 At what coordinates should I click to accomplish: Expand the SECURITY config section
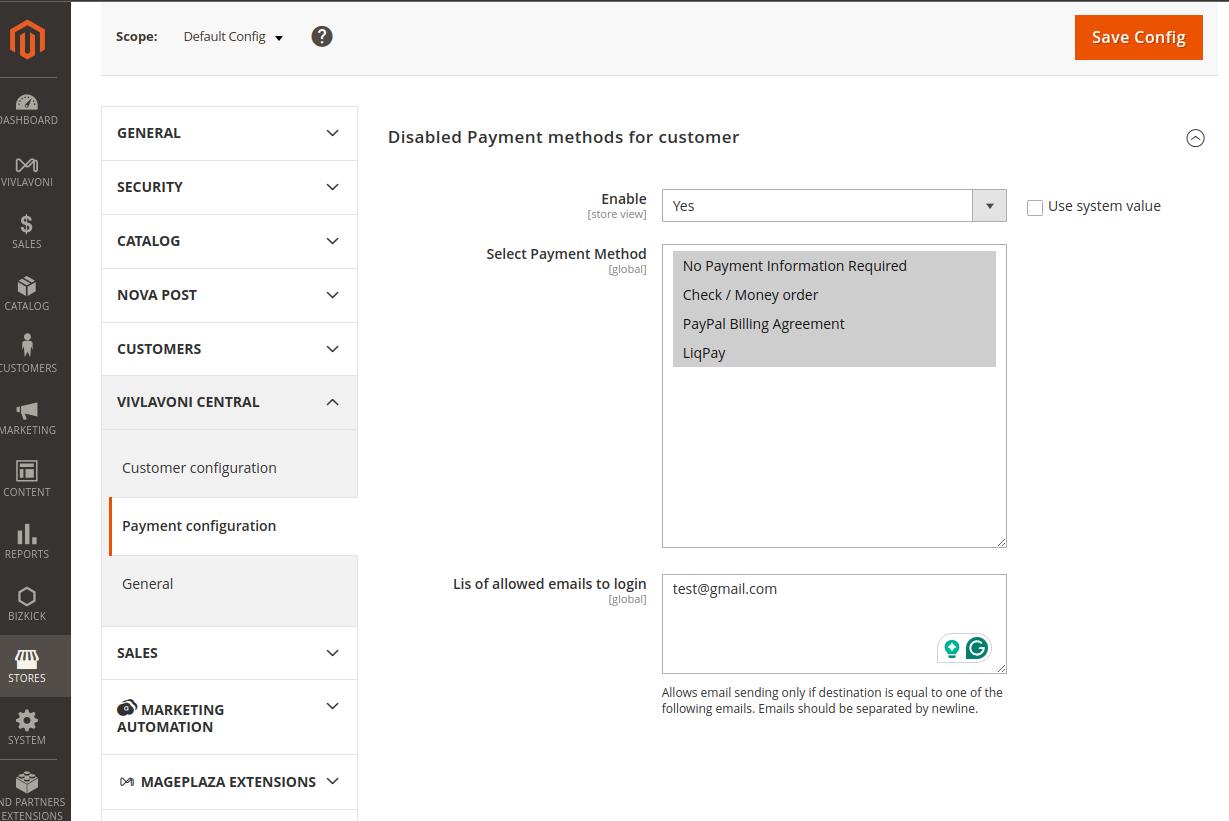click(x=229, y=187)
